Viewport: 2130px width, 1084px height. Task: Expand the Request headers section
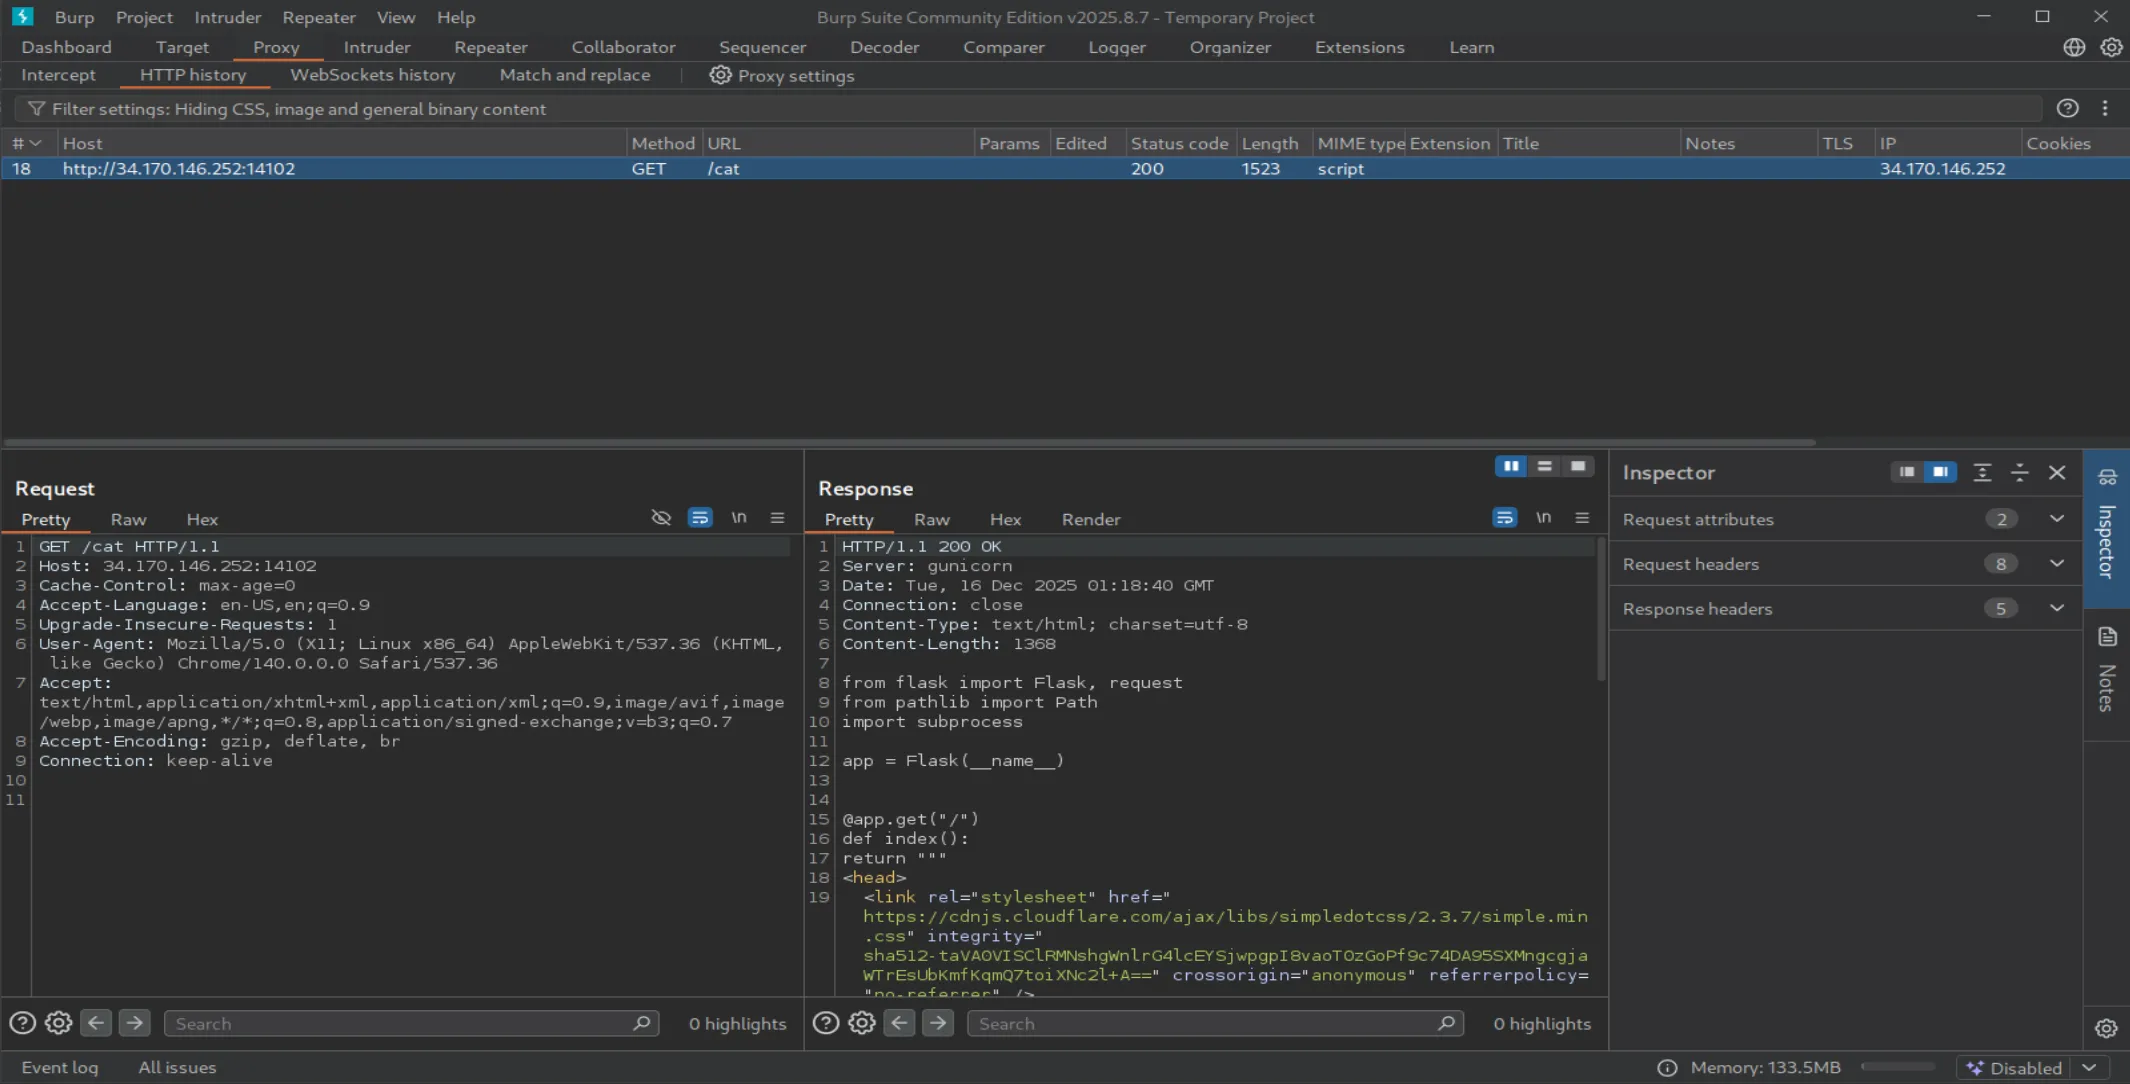2057,564
